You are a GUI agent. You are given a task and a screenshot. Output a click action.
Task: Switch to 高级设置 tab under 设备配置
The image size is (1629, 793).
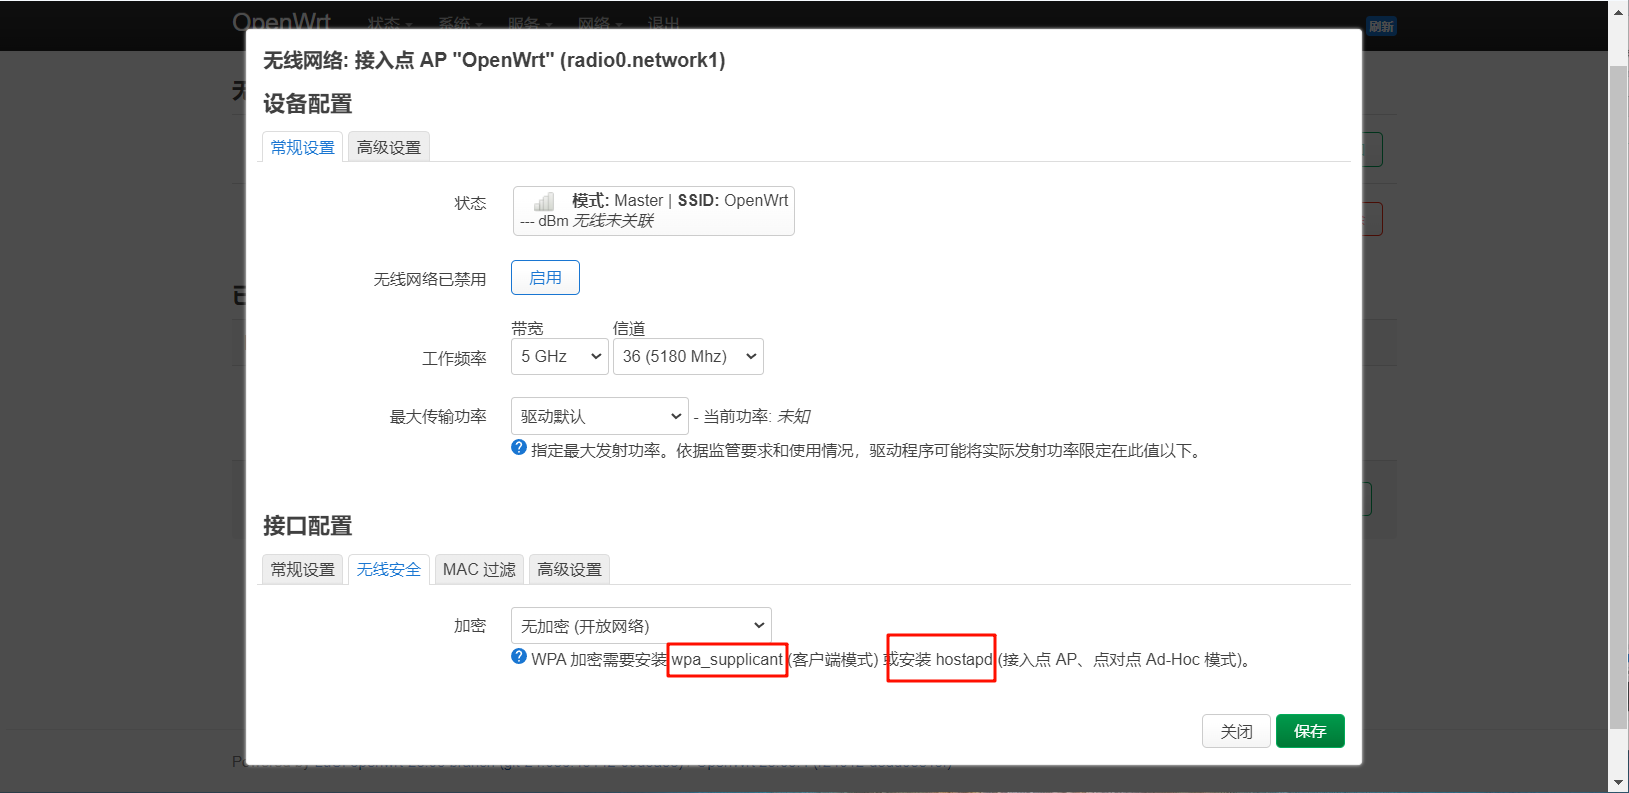[389, 148]
